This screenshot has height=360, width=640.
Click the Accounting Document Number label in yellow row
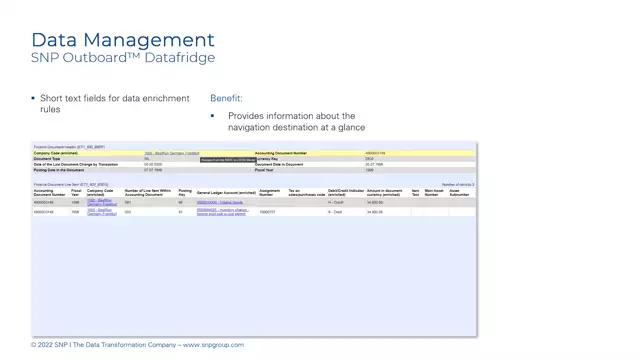click(x=281, y=153)
